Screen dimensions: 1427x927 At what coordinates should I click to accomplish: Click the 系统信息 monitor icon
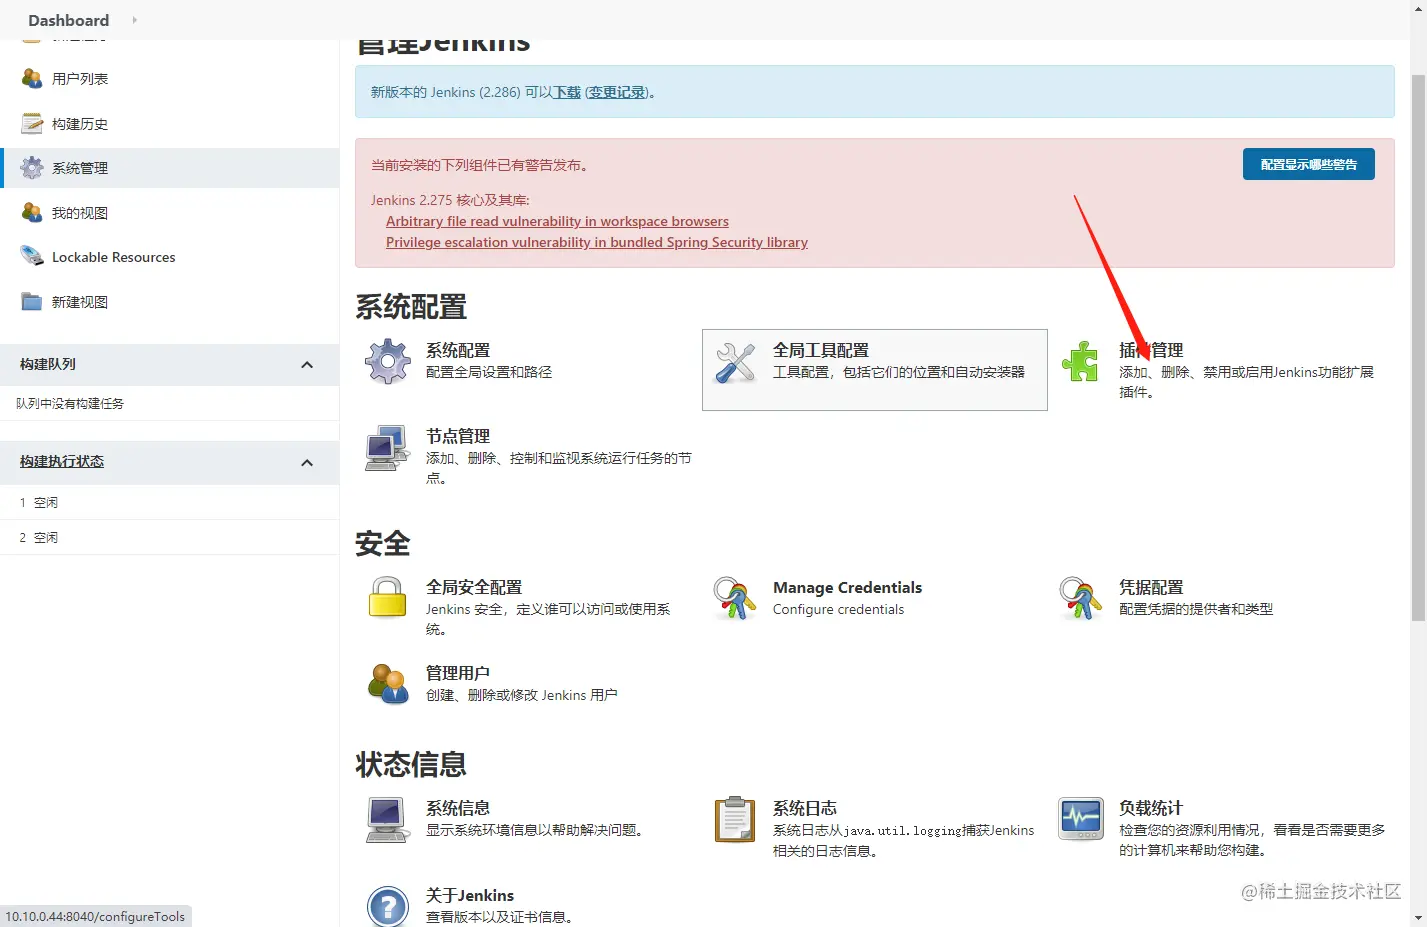[x=388, y=819]
